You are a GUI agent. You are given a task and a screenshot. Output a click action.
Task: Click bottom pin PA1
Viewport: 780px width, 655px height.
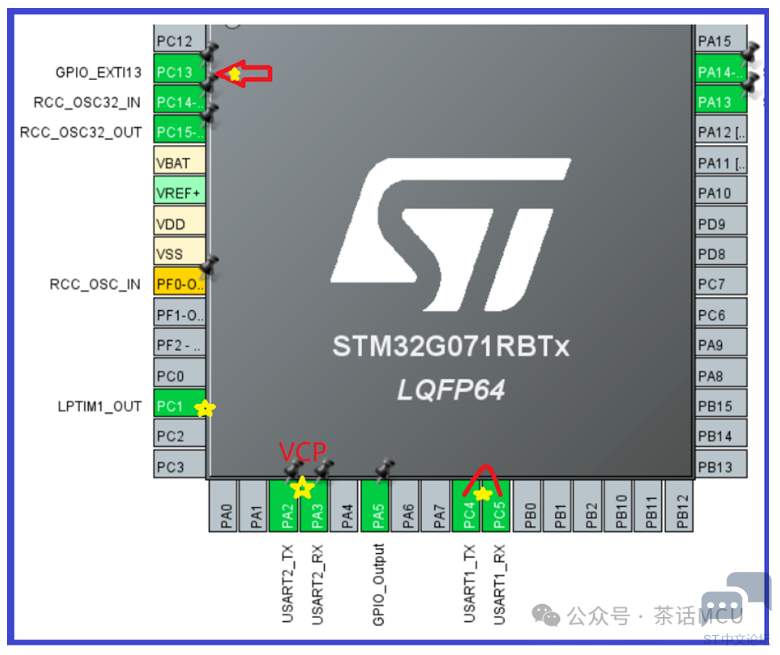(x=254, y=506)
